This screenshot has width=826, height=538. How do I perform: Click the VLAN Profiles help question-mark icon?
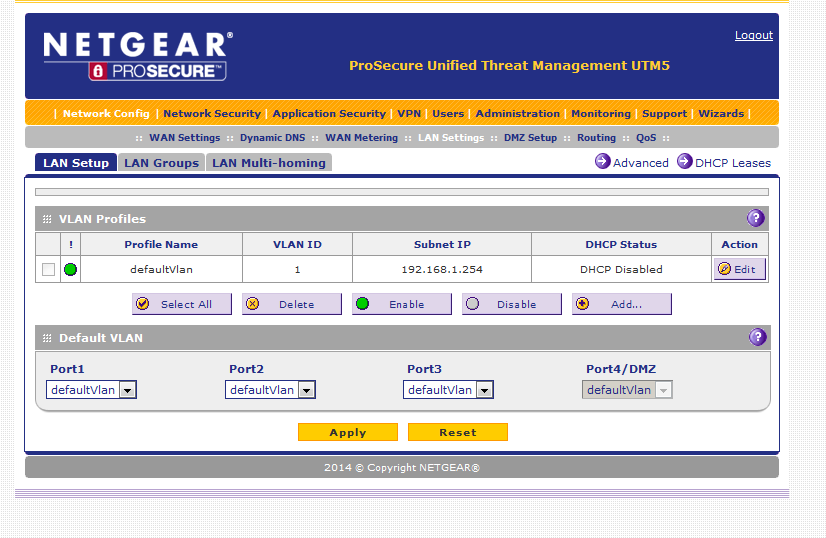(756, 218)
